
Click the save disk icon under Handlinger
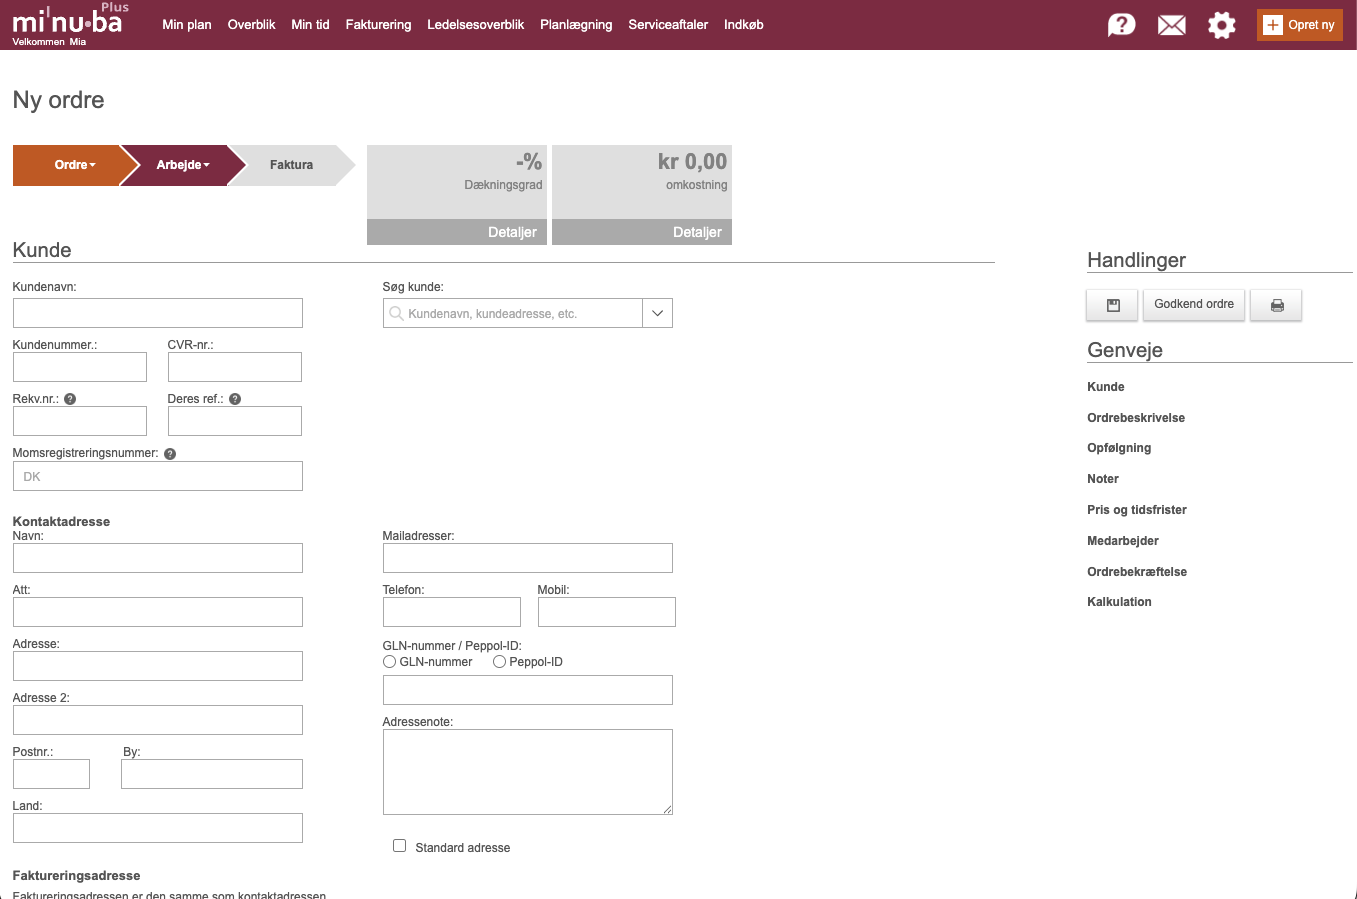click(1112, 305)
